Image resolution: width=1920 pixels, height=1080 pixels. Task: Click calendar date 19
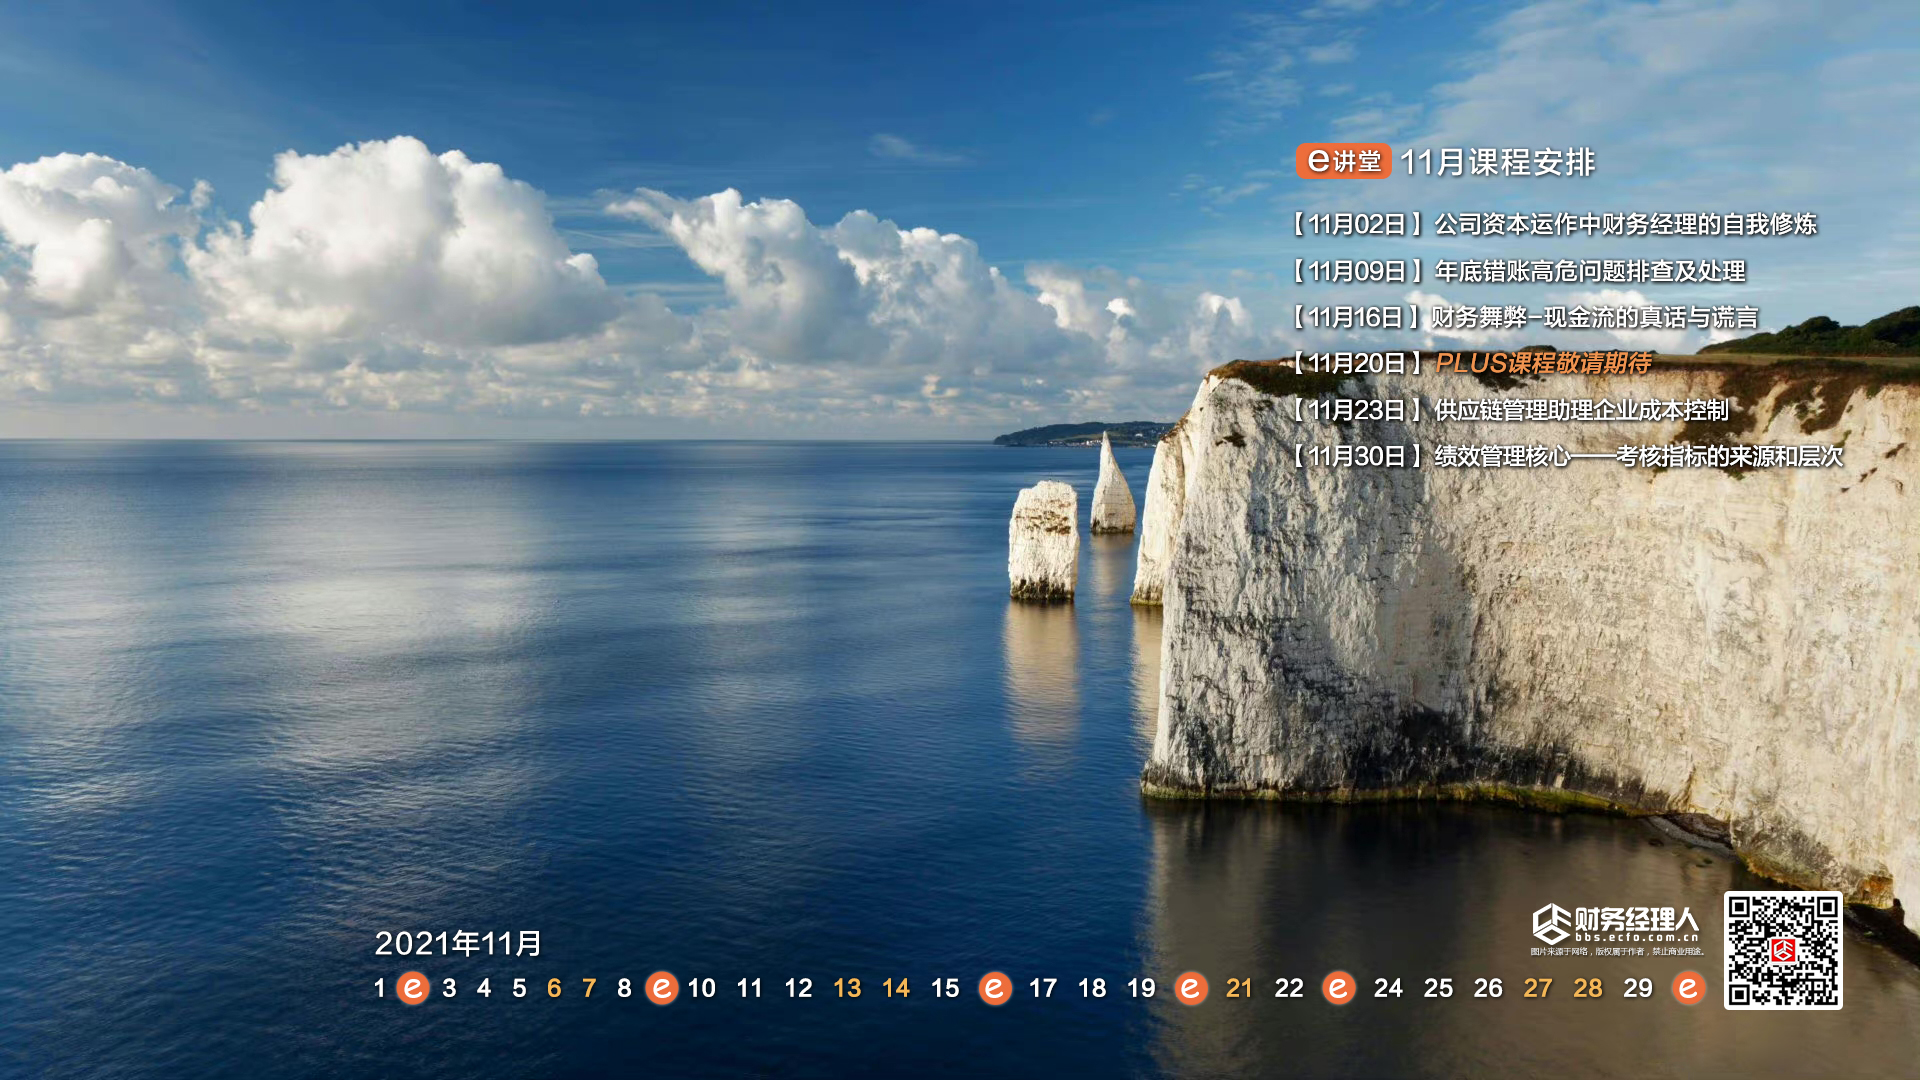coord(1141,988)
